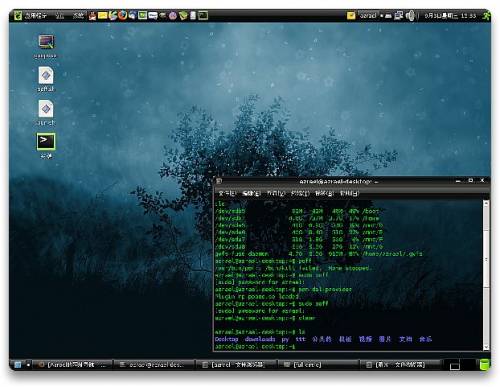
Task: Open the Tabs menu in the terminal window
Action: point(324,193)
